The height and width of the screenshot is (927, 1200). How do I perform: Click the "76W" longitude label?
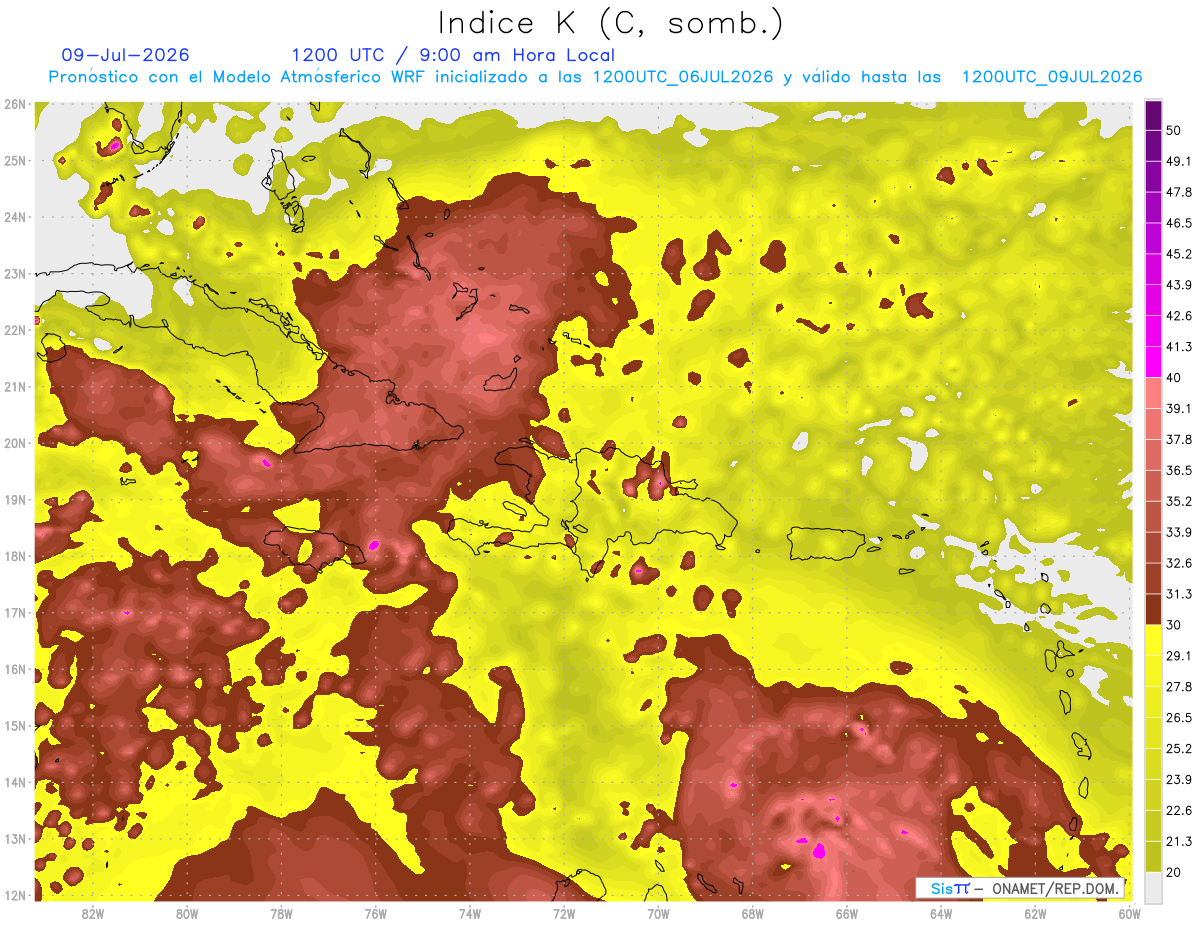376,914
